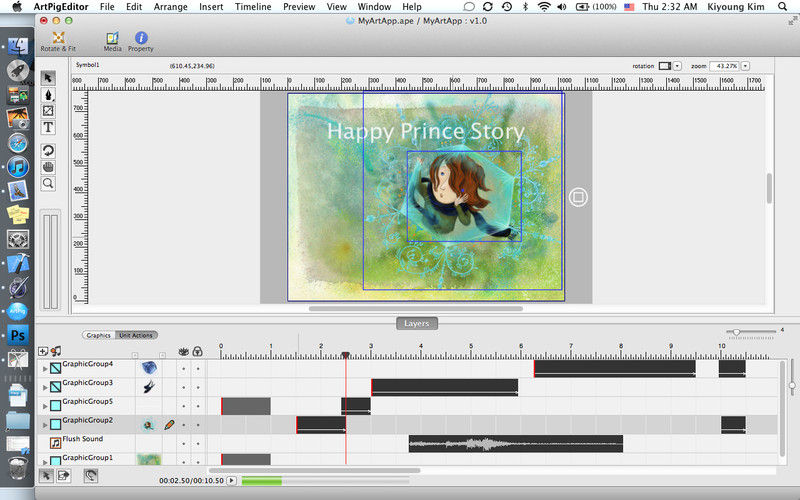This screenshot has width=800, height=500.
Task: Click the timeline zoom slider knob
Action: (736, 332)
